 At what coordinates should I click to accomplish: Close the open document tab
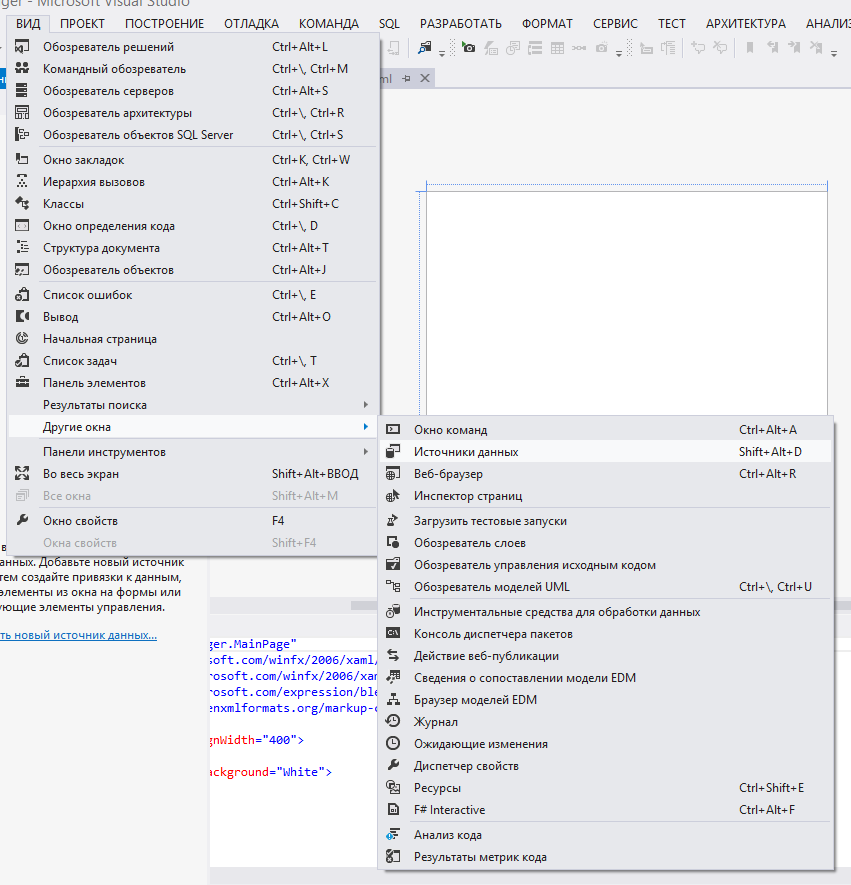point(425,78)
